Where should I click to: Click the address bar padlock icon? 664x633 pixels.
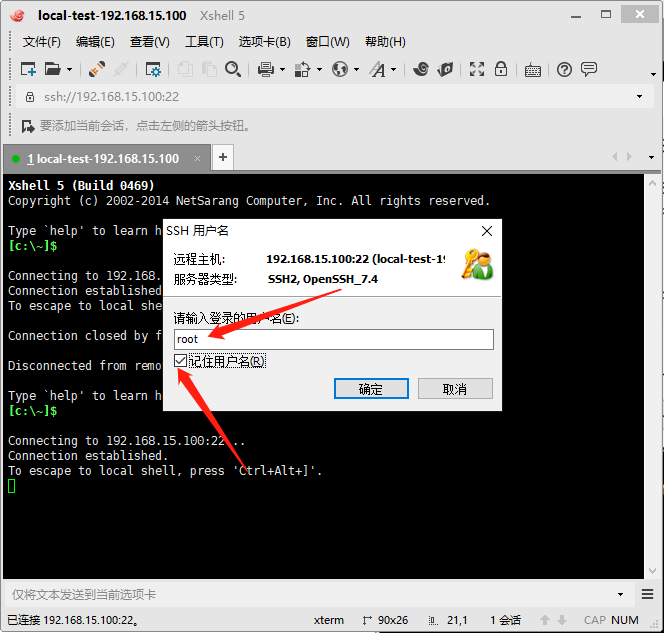[30, 97]
